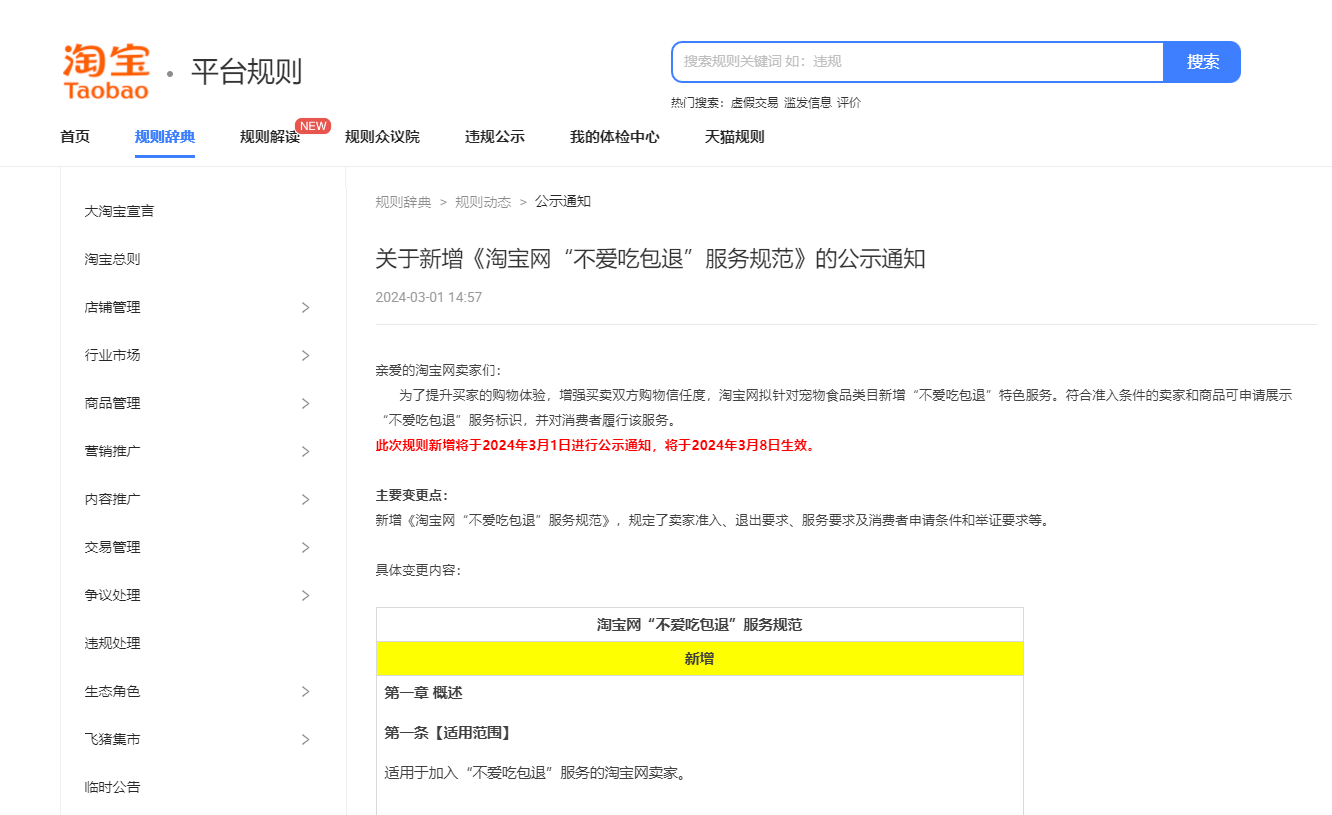Expand the 生态角色 sidebar chevron
This screenshot has height=815, width=1332.
tap(306, 691)
